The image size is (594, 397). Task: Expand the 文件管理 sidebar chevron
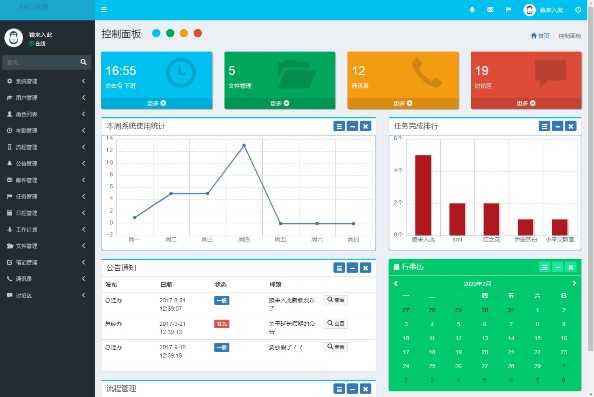(83, 245)
